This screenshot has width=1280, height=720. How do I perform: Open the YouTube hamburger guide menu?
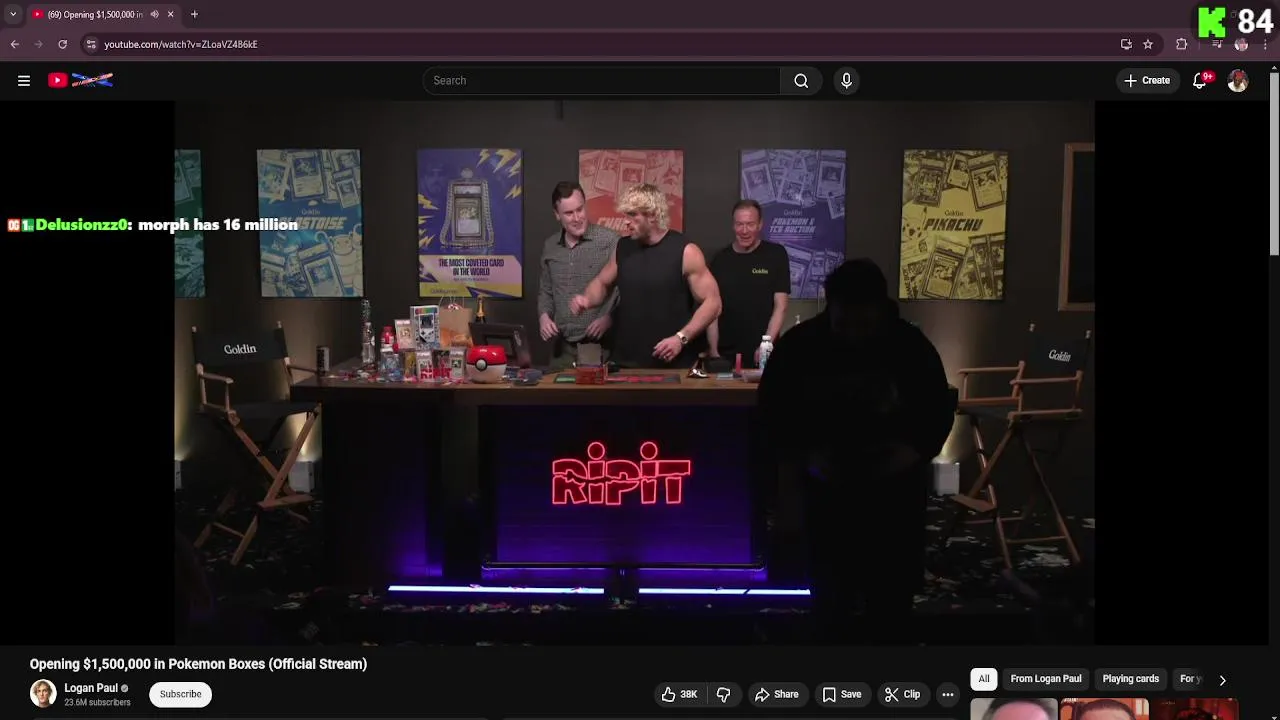pyautogui.click(x=24, y=81)
